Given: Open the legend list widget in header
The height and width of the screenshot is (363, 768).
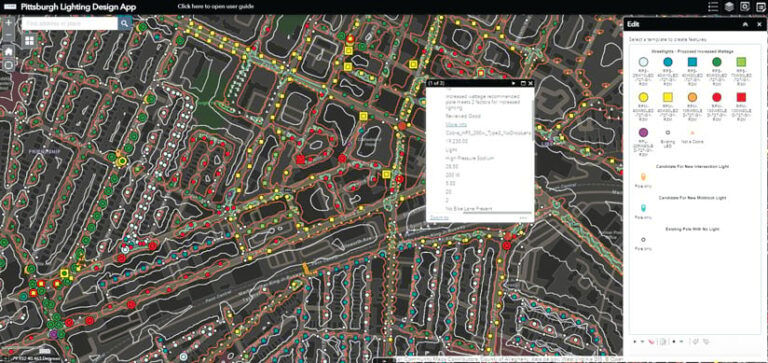Looking at the screenshot, I should (x=714, y=6).
